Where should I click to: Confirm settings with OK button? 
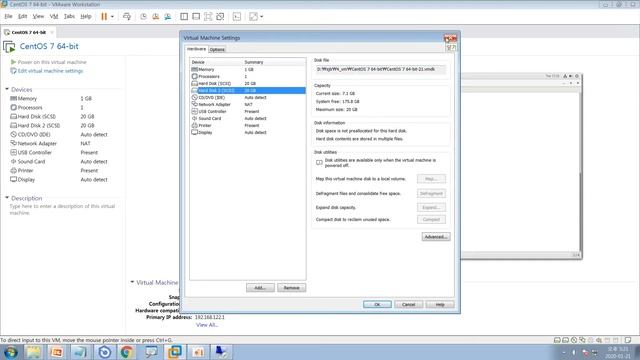[377, 304]
